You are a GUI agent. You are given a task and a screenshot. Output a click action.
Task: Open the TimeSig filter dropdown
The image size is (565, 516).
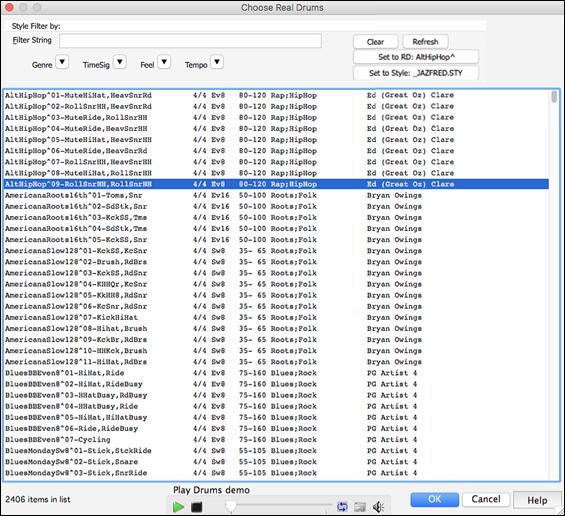tap(120, 62)
